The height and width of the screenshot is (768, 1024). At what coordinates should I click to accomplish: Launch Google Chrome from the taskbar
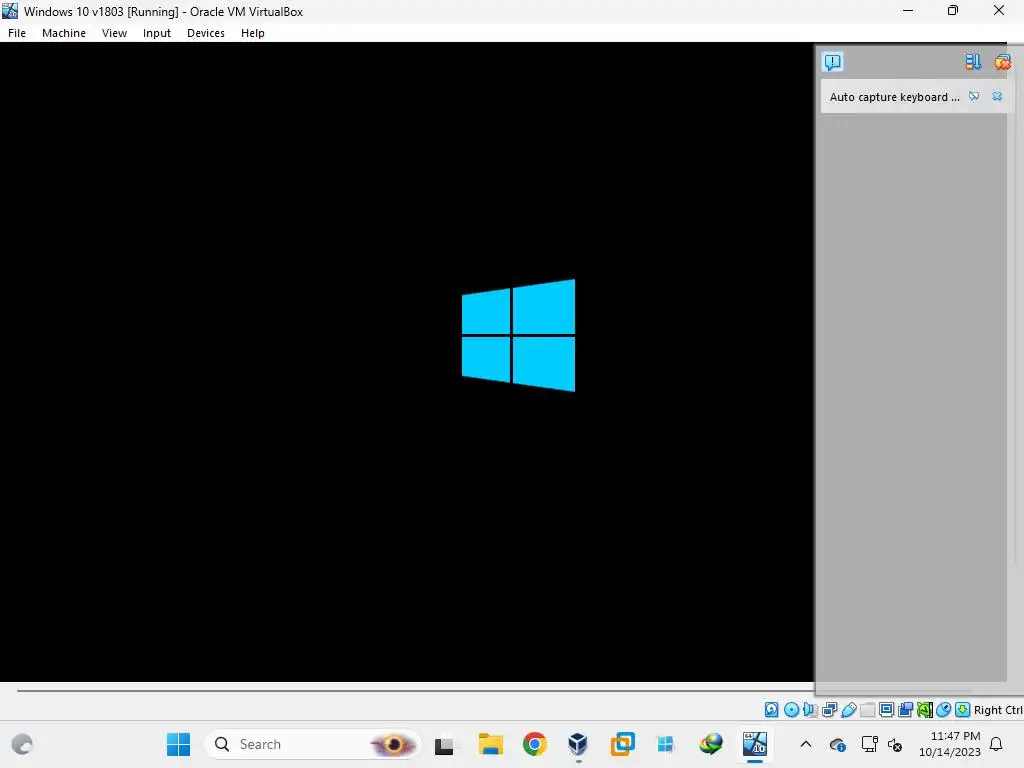click(x=535, y=744)
